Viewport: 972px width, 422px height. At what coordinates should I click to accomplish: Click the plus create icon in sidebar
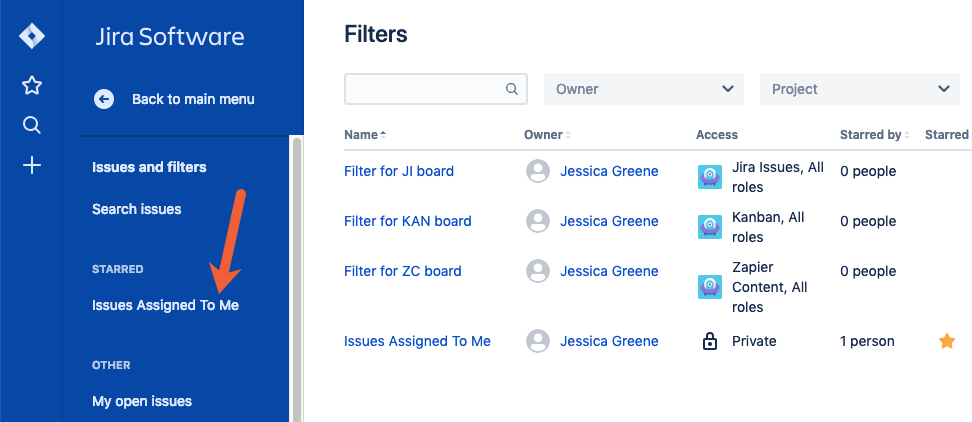(32, 165)
